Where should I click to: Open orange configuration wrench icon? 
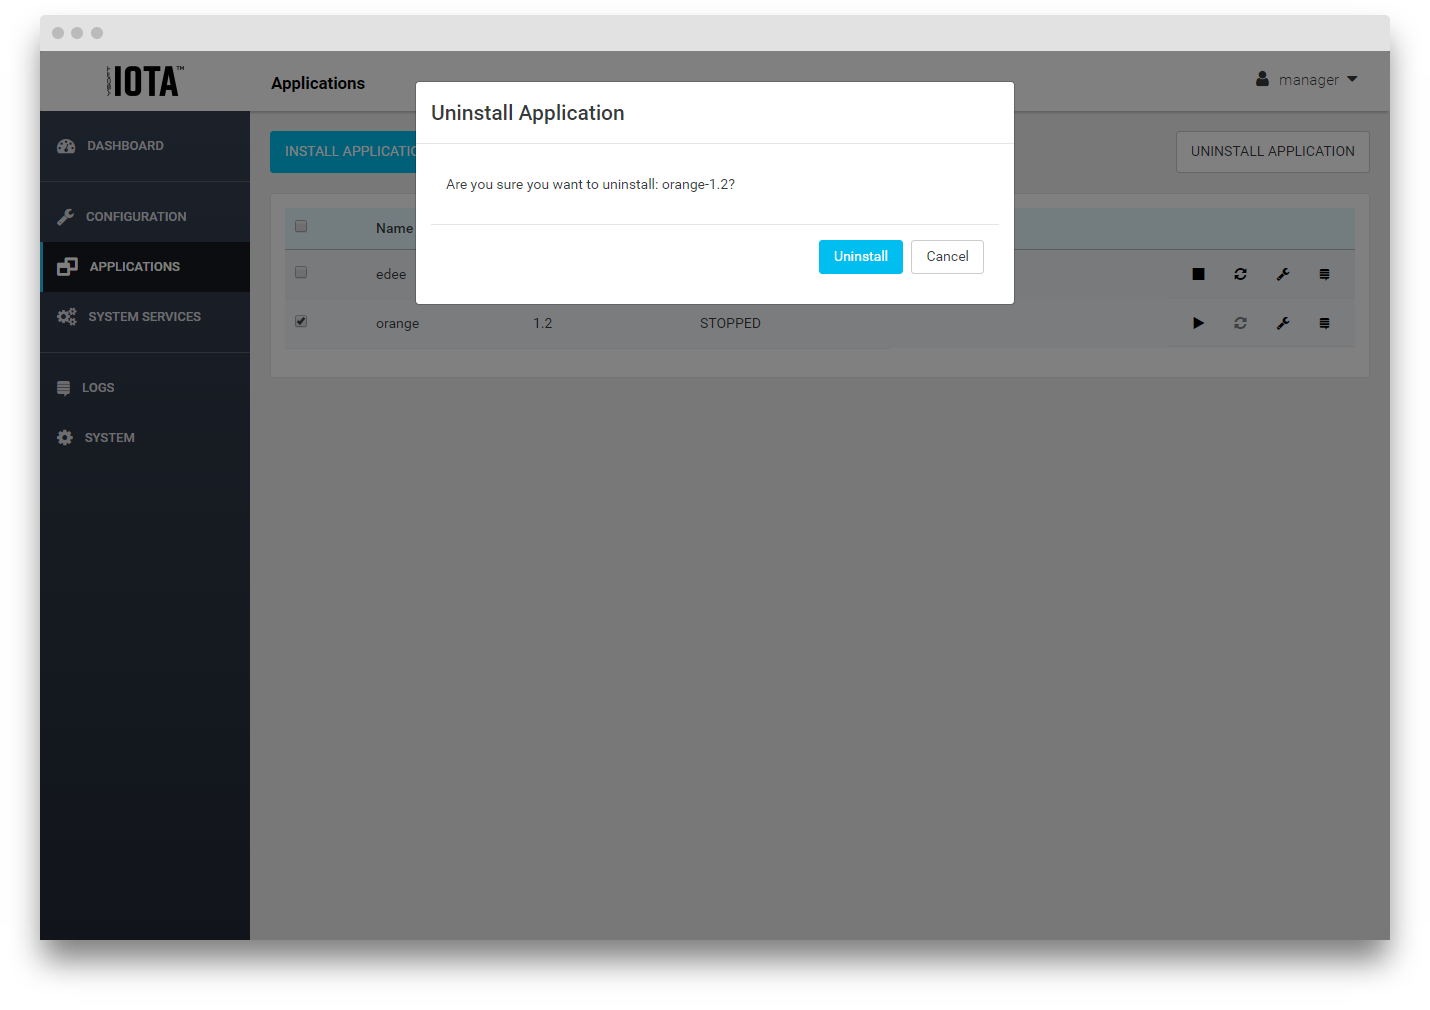point(1283,323)
